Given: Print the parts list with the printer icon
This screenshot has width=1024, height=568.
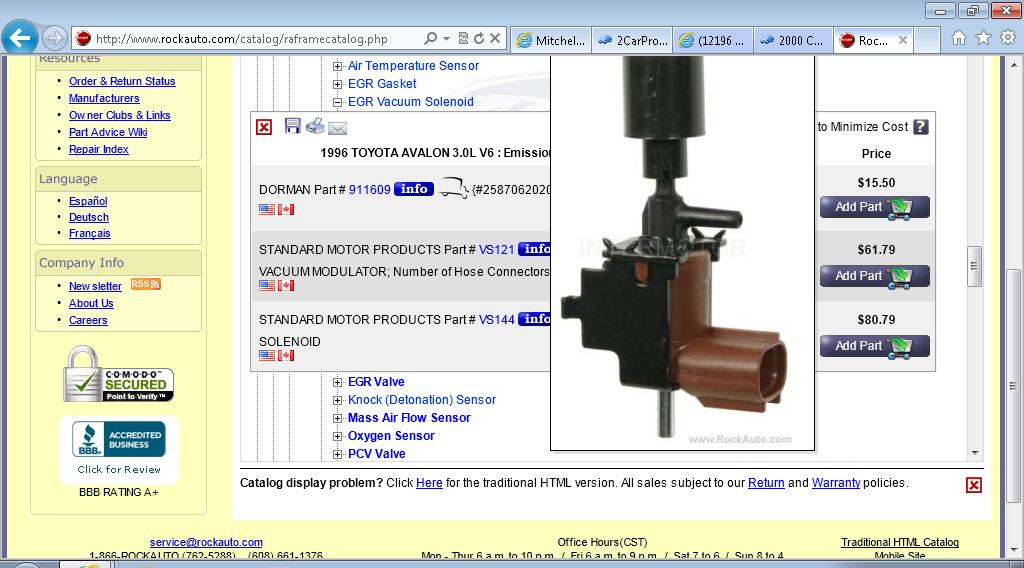Looking at the screenshot, I should [x=315, y=125].
